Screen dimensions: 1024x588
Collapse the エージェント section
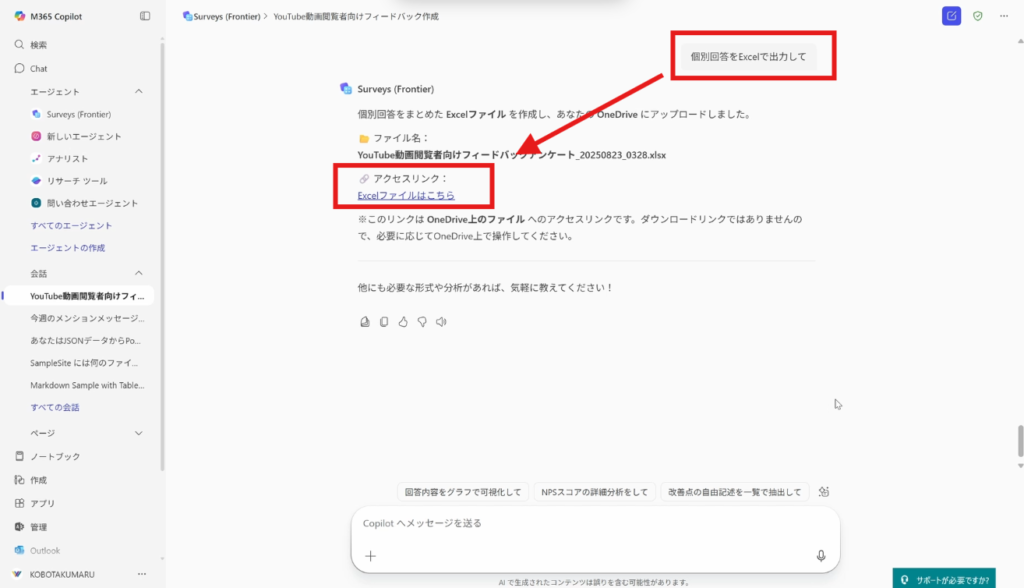(139, 92)
